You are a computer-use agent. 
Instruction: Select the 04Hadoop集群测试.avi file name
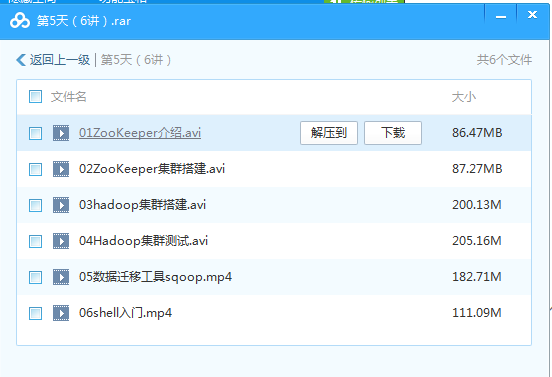(x=143, y=241)
